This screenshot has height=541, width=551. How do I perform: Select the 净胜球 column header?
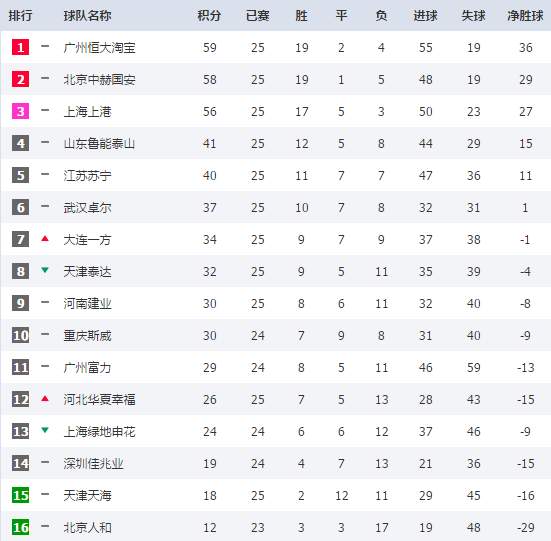pos(525,16)
